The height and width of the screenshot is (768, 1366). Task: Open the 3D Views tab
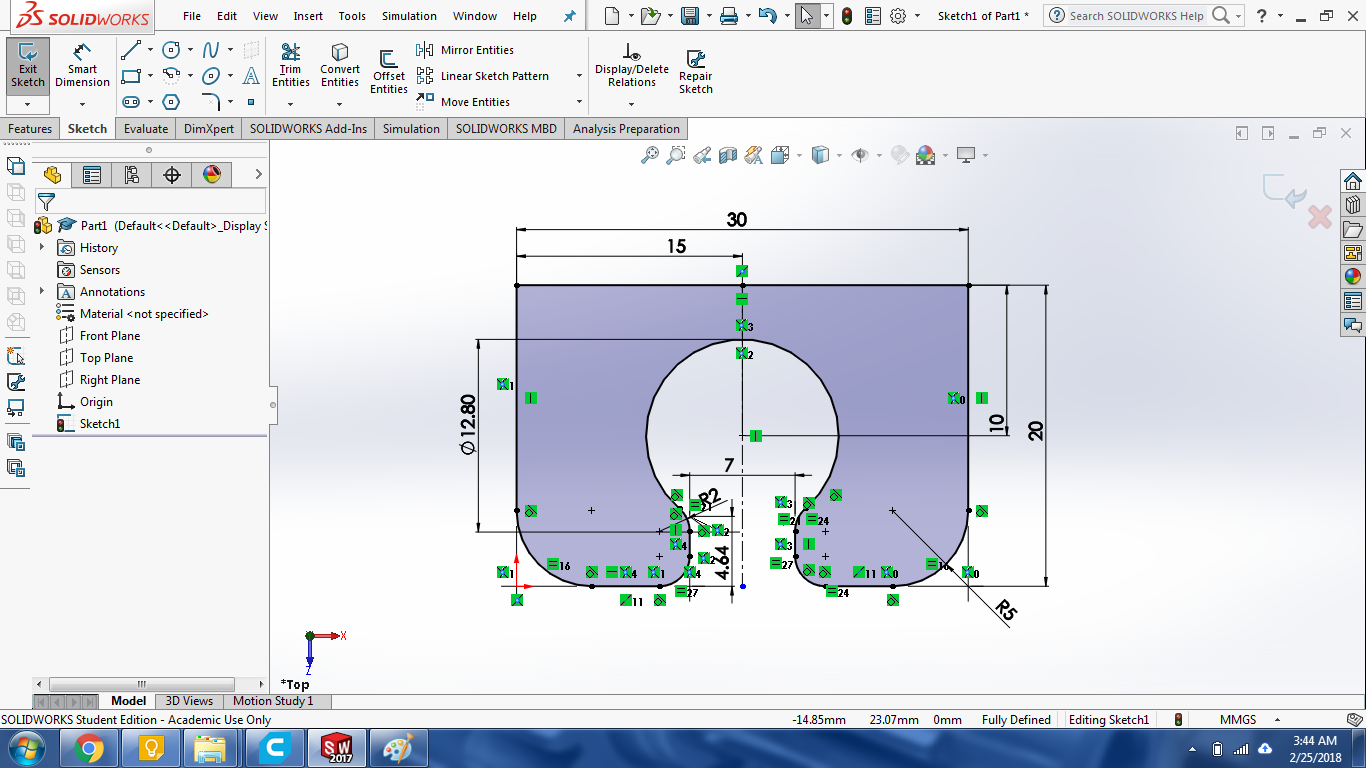pyautogui.click(x=189, y=701)
